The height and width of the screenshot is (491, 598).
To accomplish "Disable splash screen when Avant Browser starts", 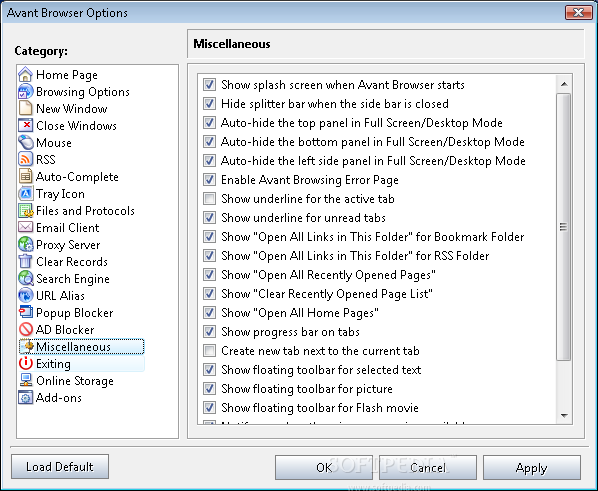I will click(209, 84).
